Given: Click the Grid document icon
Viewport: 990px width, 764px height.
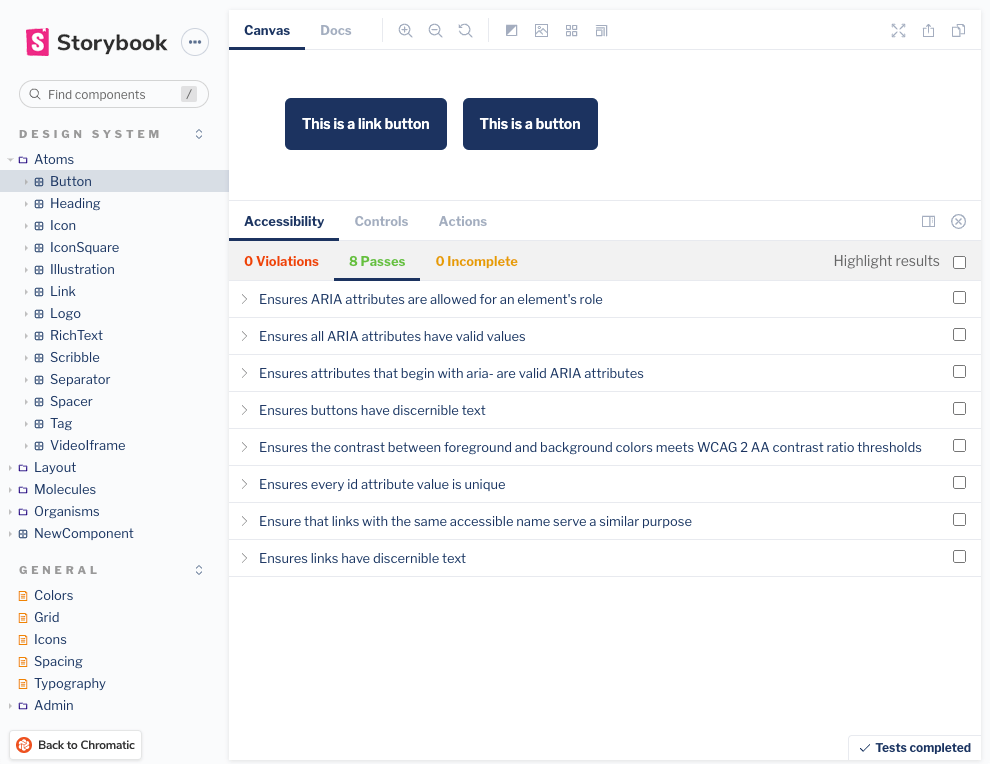Looking at the screenshot, I should [23, 618].
